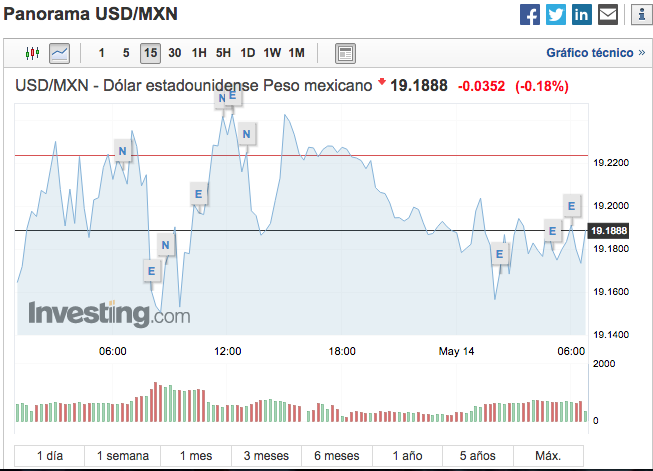The image size is (653, 471).
Task: Click the N news marker near 06:00
Action: point(122,152)
